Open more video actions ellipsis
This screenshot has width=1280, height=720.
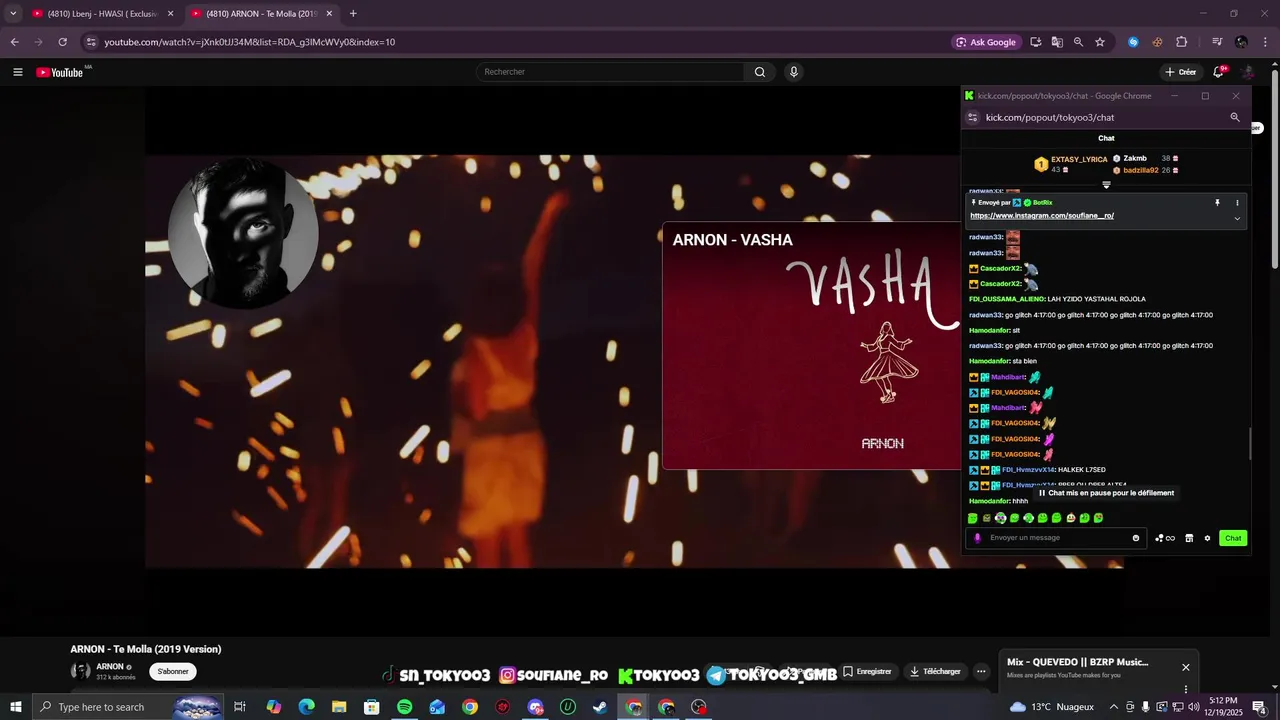click(981, 672)
